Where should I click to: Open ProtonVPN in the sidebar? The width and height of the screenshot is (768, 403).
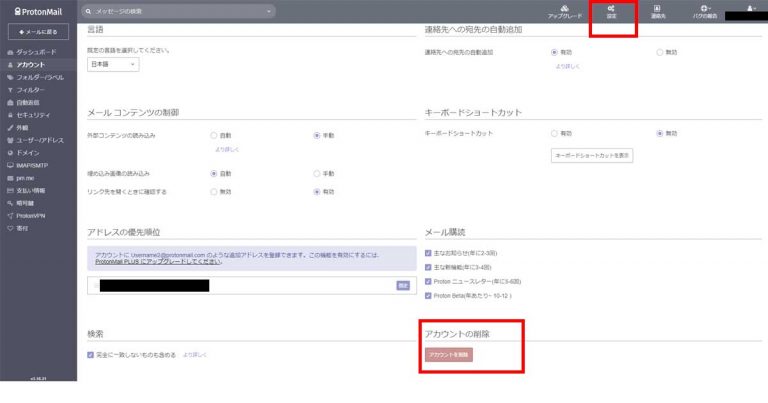32,215
